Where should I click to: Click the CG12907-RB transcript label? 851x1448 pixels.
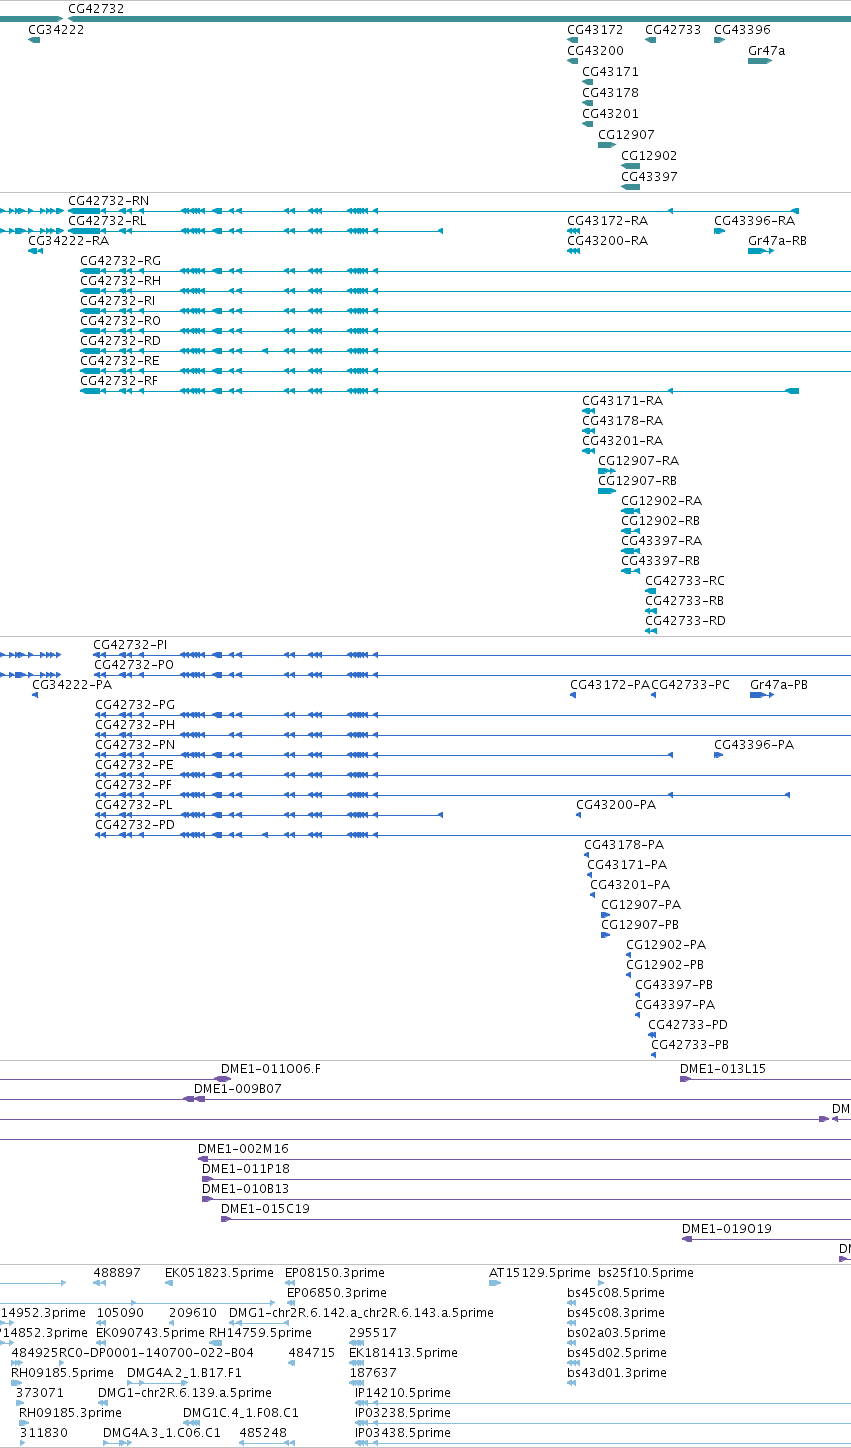[638, 481]
